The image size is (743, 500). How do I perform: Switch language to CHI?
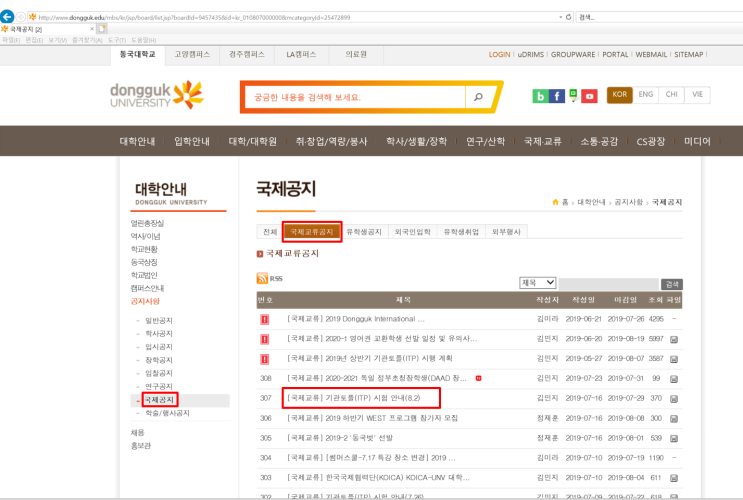point(671,94)
